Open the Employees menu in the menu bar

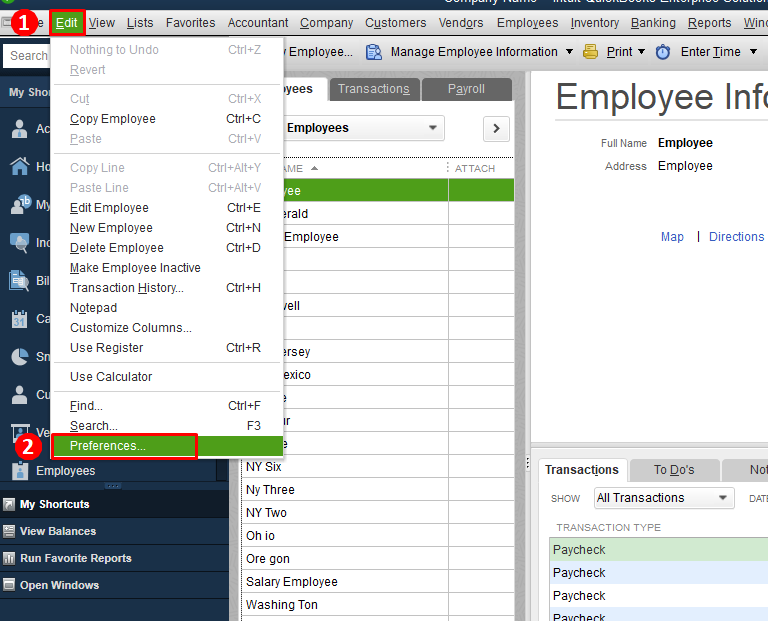(528, 23)
